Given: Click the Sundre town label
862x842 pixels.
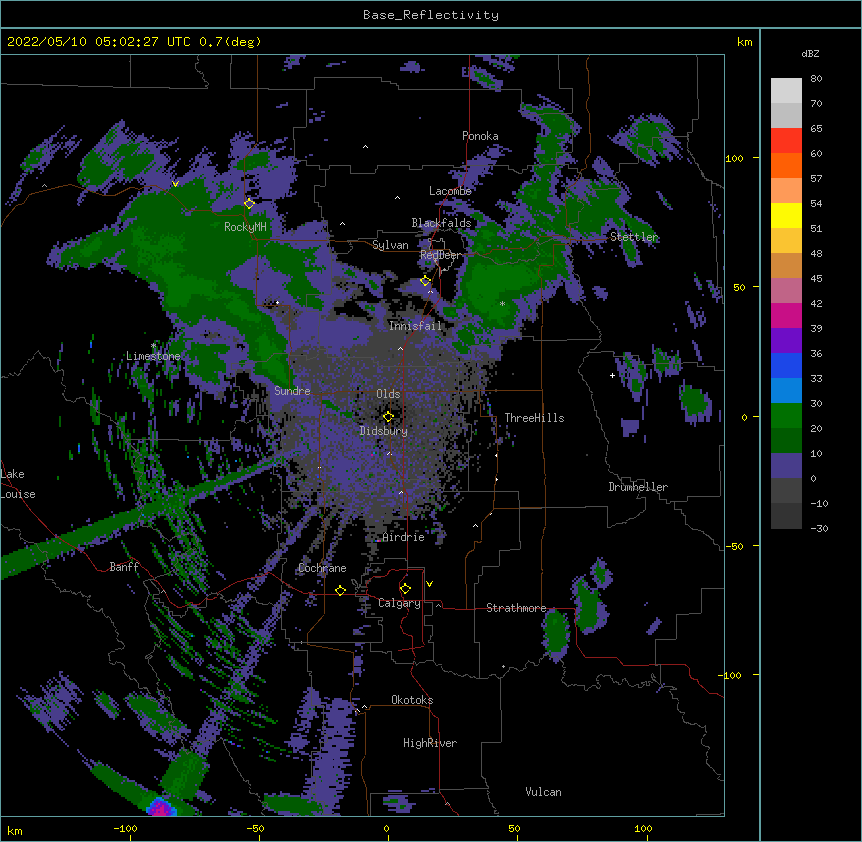Looking at the screenshot, I should click(x=292, y=391).
